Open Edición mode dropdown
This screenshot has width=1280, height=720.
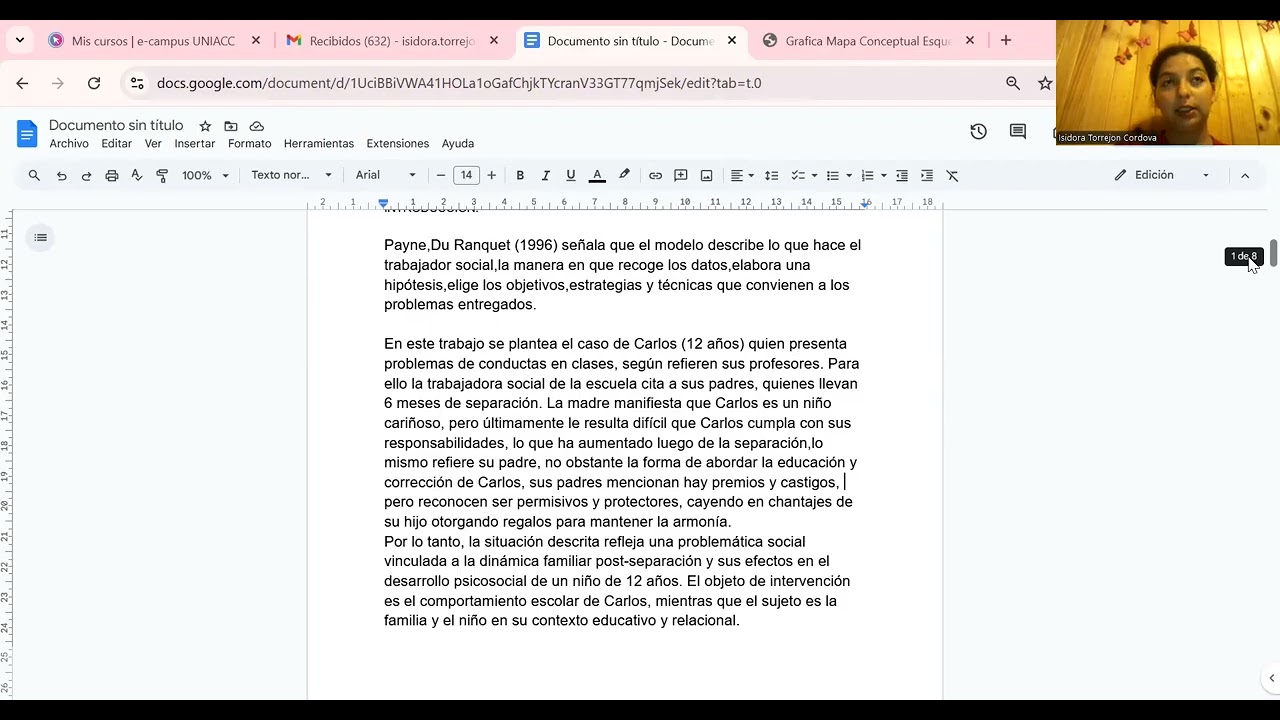click(x=1162, y=175)
